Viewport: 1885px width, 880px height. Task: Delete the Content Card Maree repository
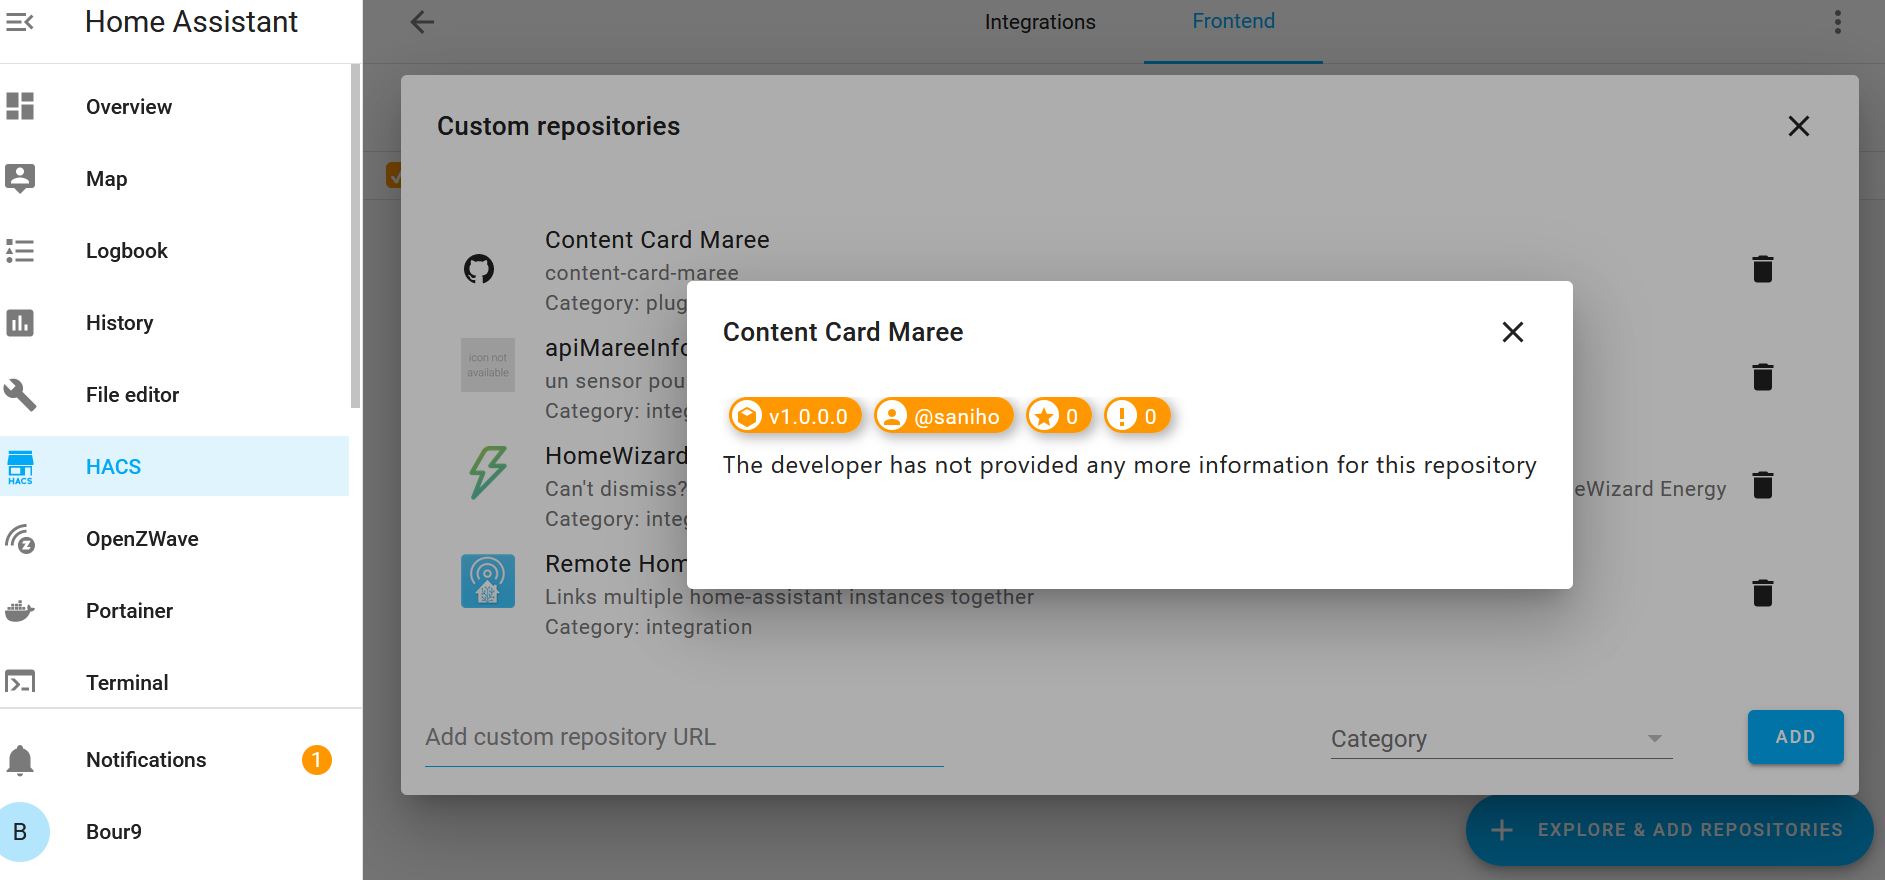[1762, 269]
